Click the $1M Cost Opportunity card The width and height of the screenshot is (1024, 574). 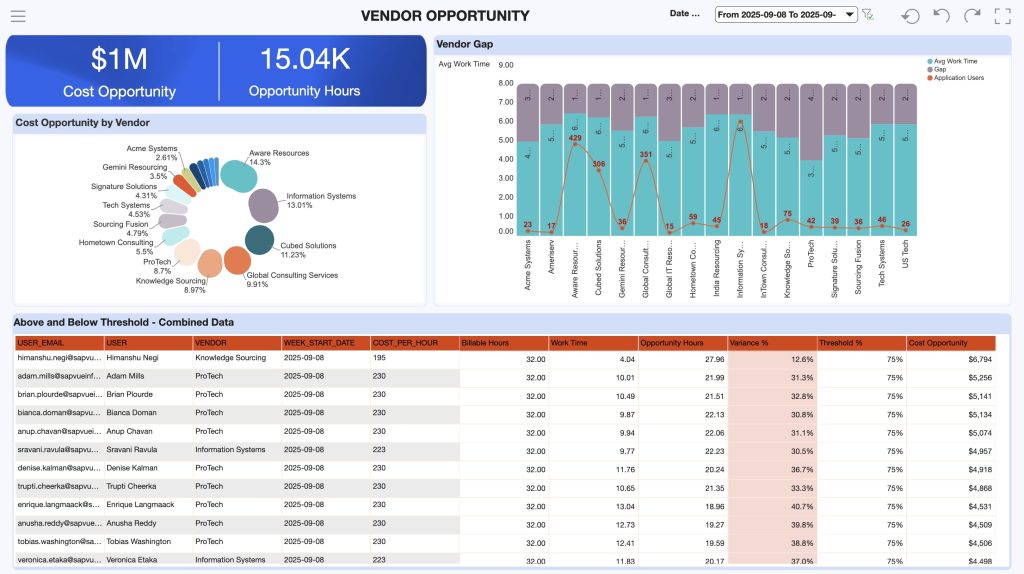[119, 72]
